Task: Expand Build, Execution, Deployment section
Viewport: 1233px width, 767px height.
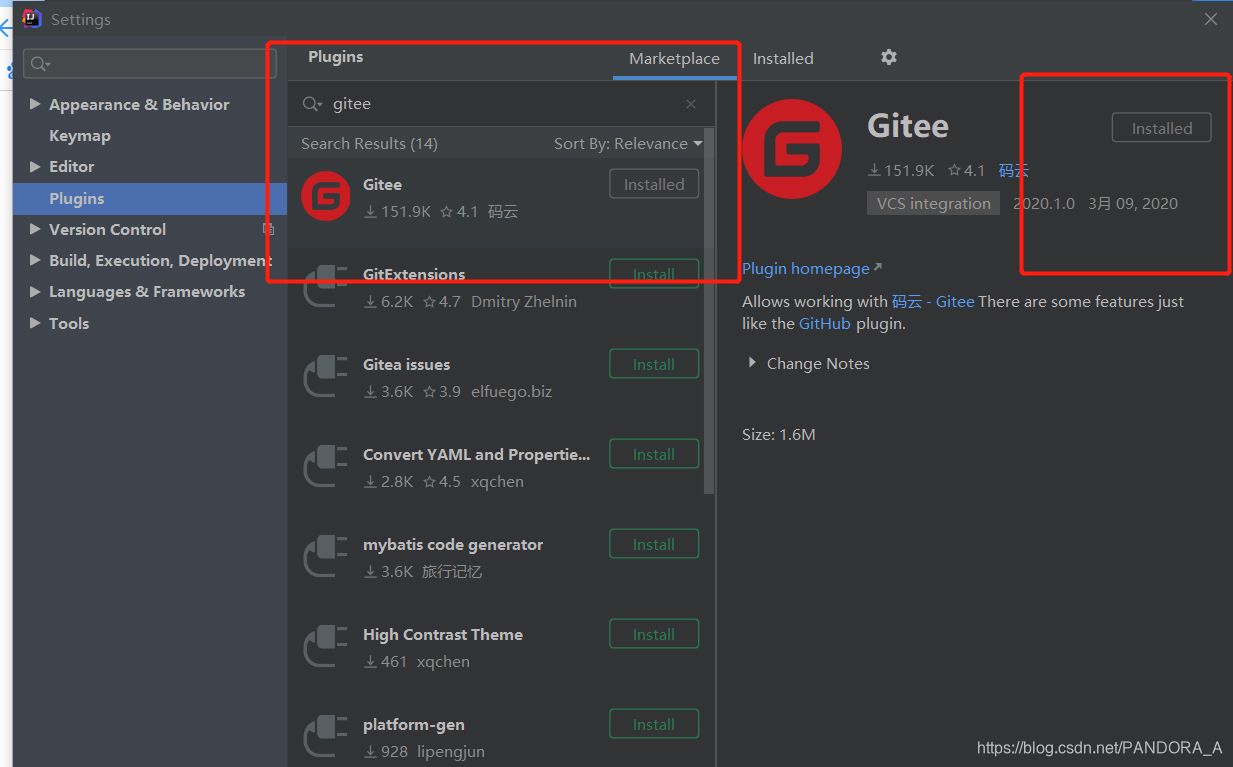Action: (36, 260)
